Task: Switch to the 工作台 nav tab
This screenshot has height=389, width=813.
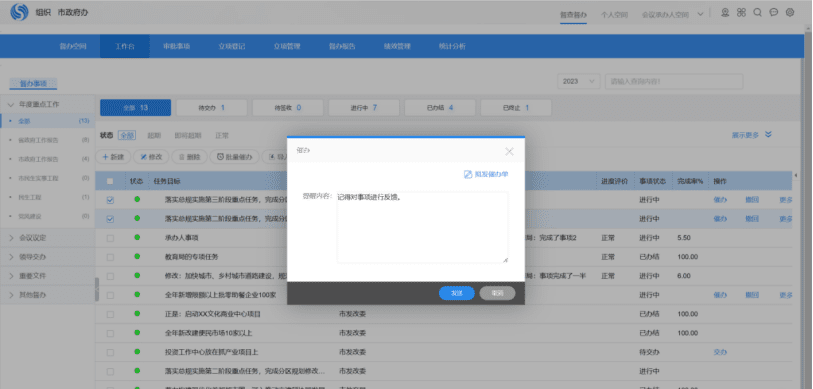Action: click(125, 46)
